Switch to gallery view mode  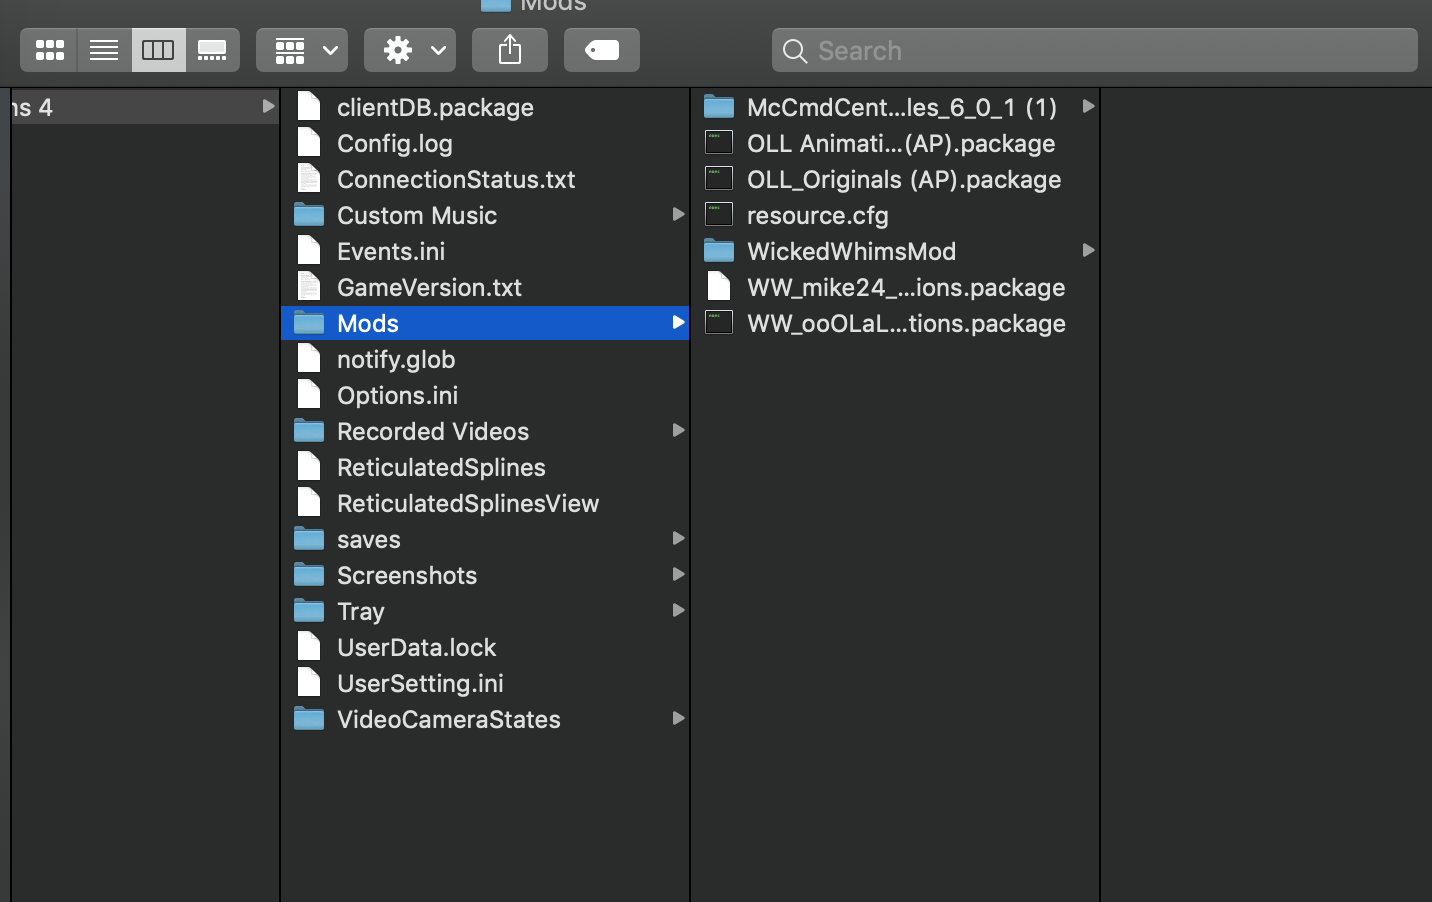tap(212, 50)
